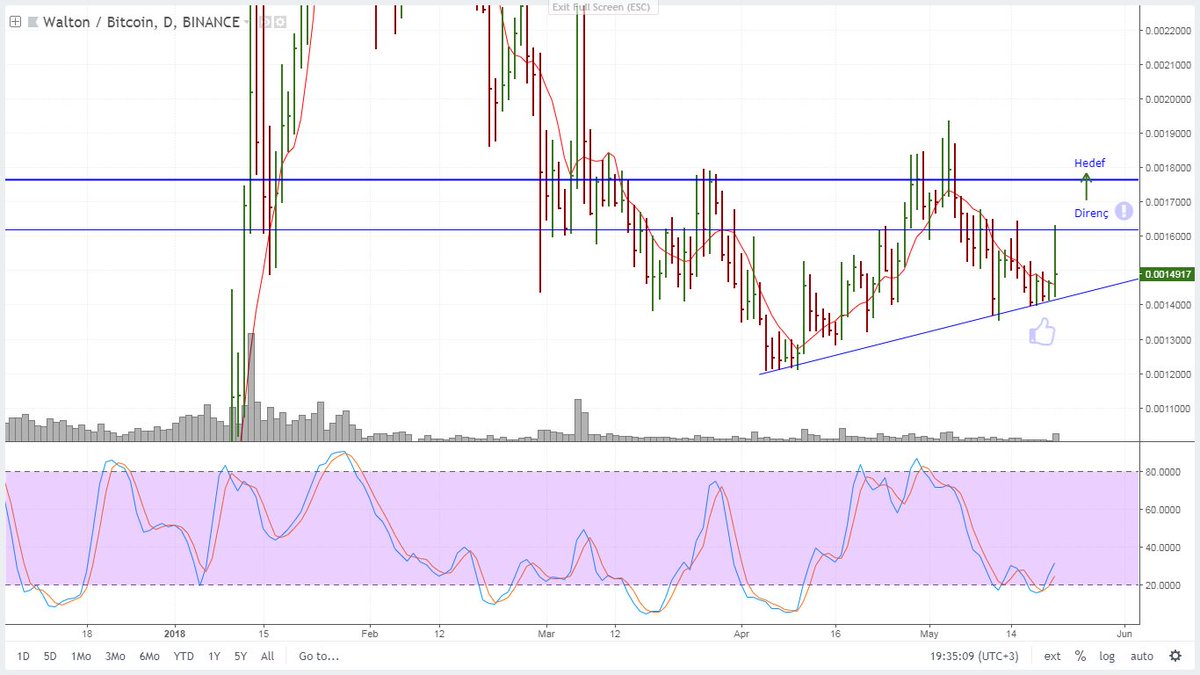This screenshot has width=1200, height=675.
Task: Select the 1Mo time range
Action: tap(80, 657)
